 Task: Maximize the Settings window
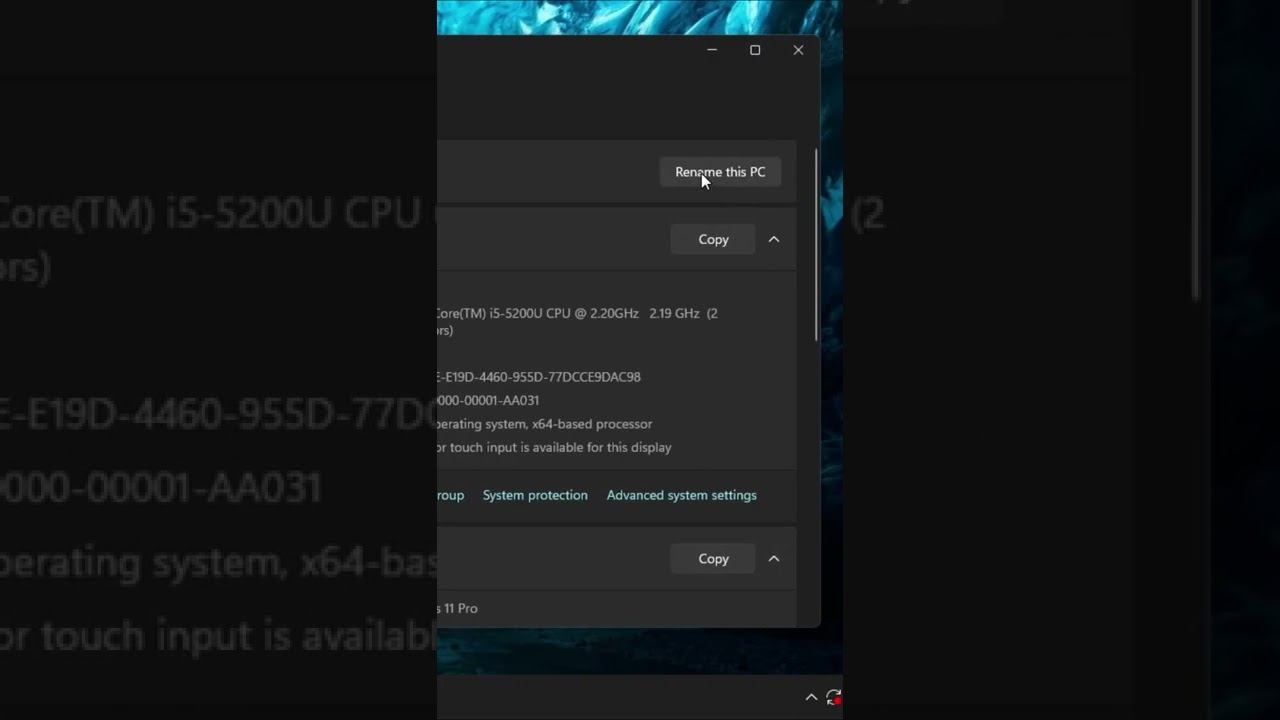pos(755,50)
